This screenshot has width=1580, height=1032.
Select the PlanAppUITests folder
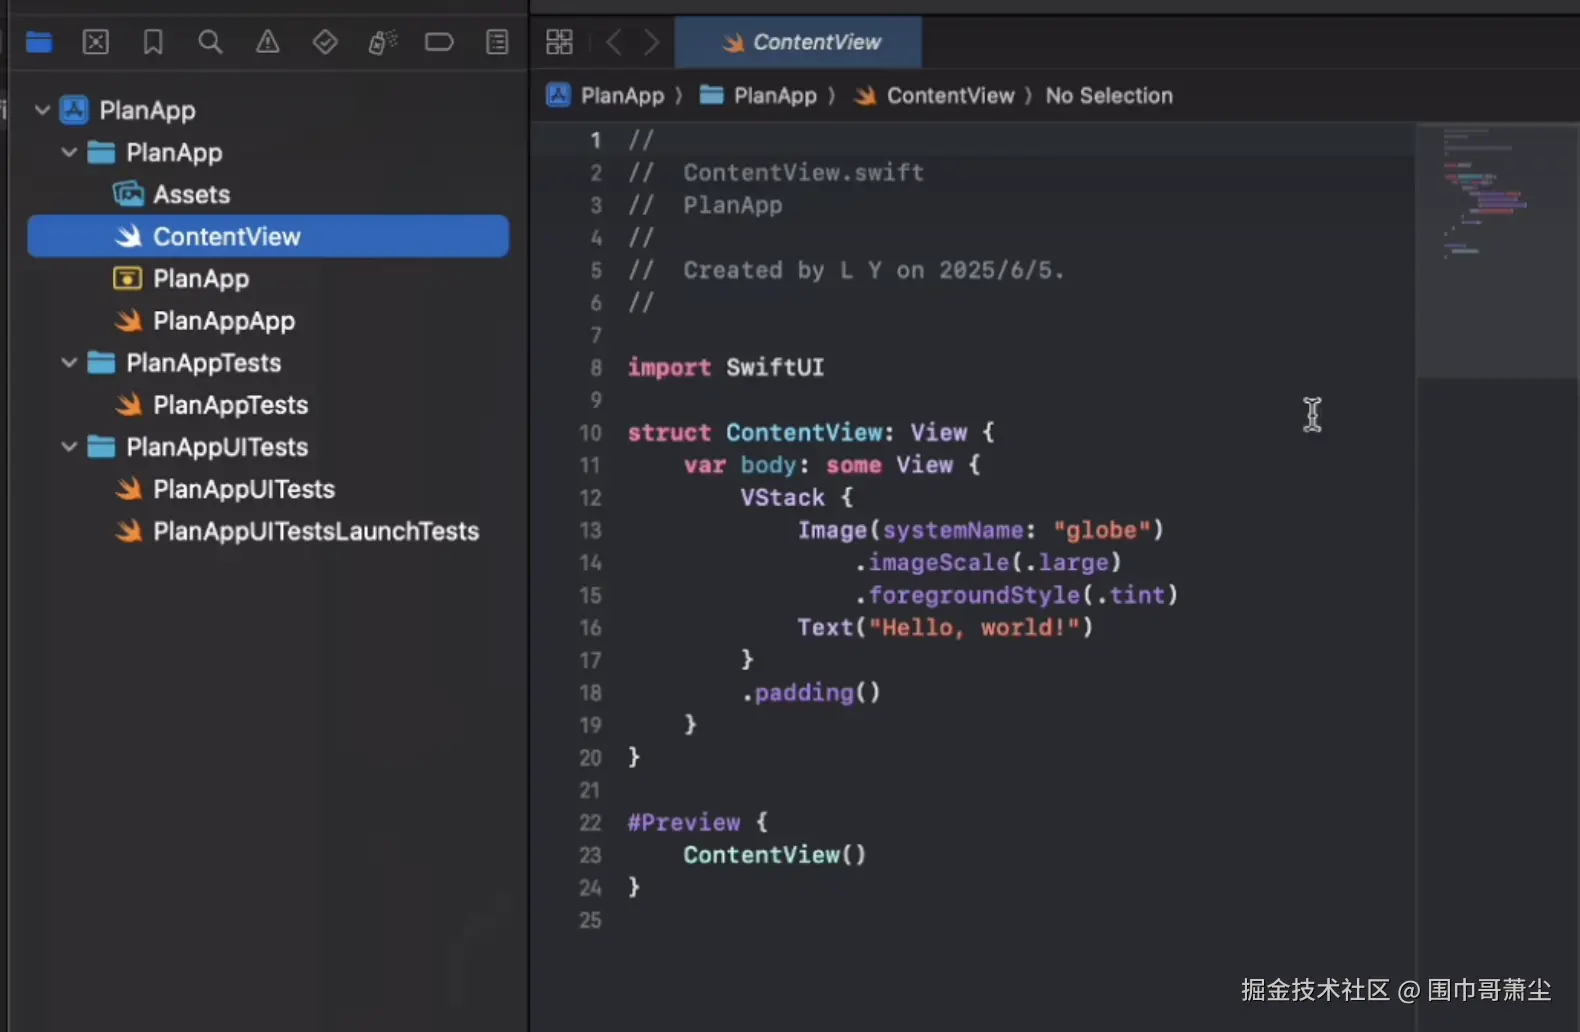pyautogui.click(x=217, y=446)
